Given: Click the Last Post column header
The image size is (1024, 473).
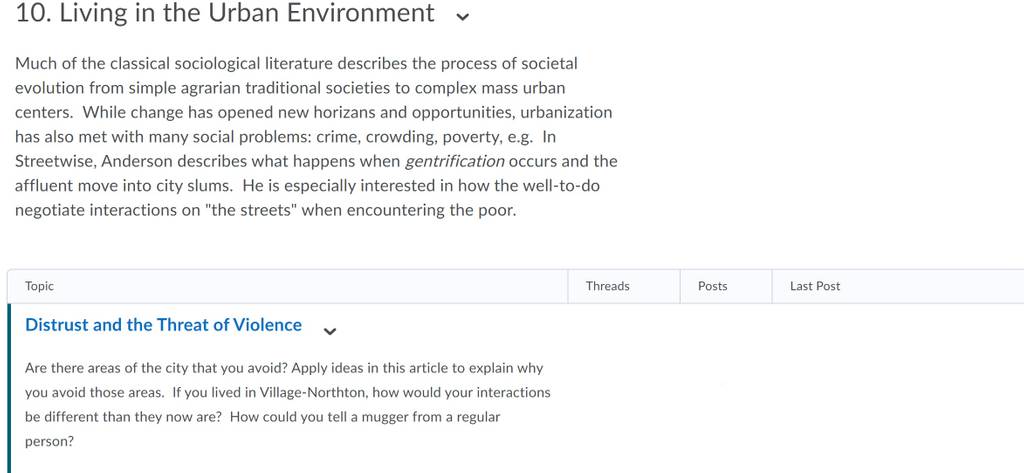Looking at the screenshot, I should (x=815, y=286).
